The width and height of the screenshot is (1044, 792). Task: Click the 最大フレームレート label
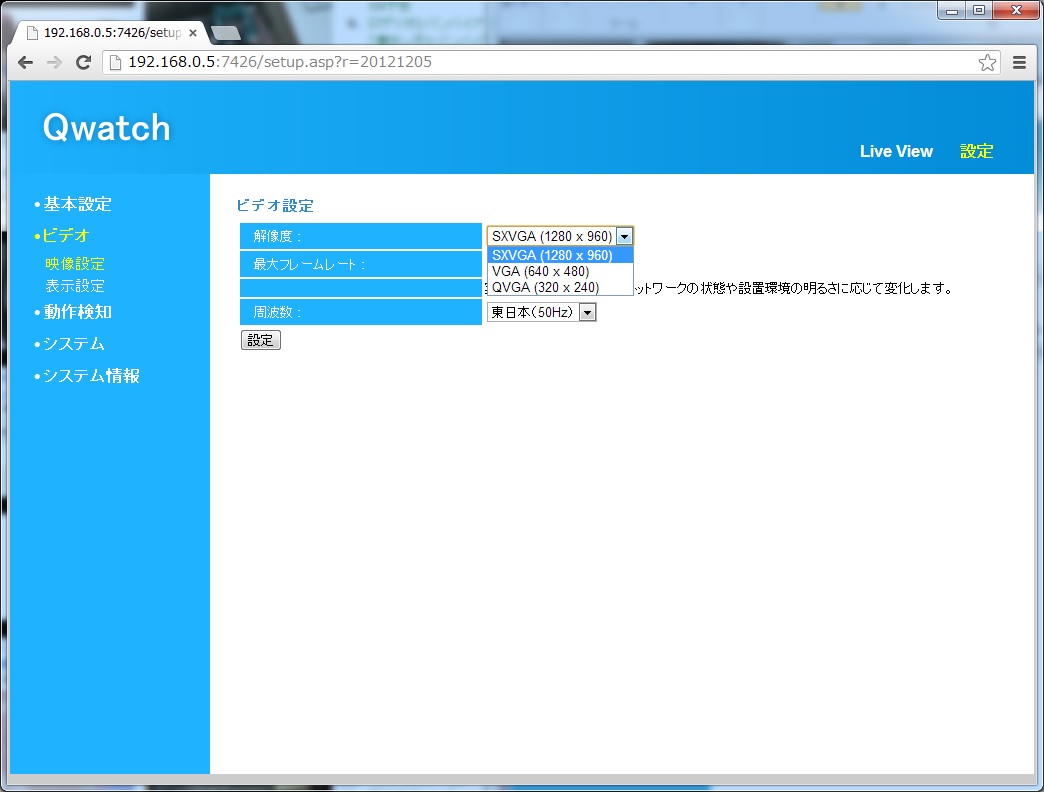tap(310, 264)
